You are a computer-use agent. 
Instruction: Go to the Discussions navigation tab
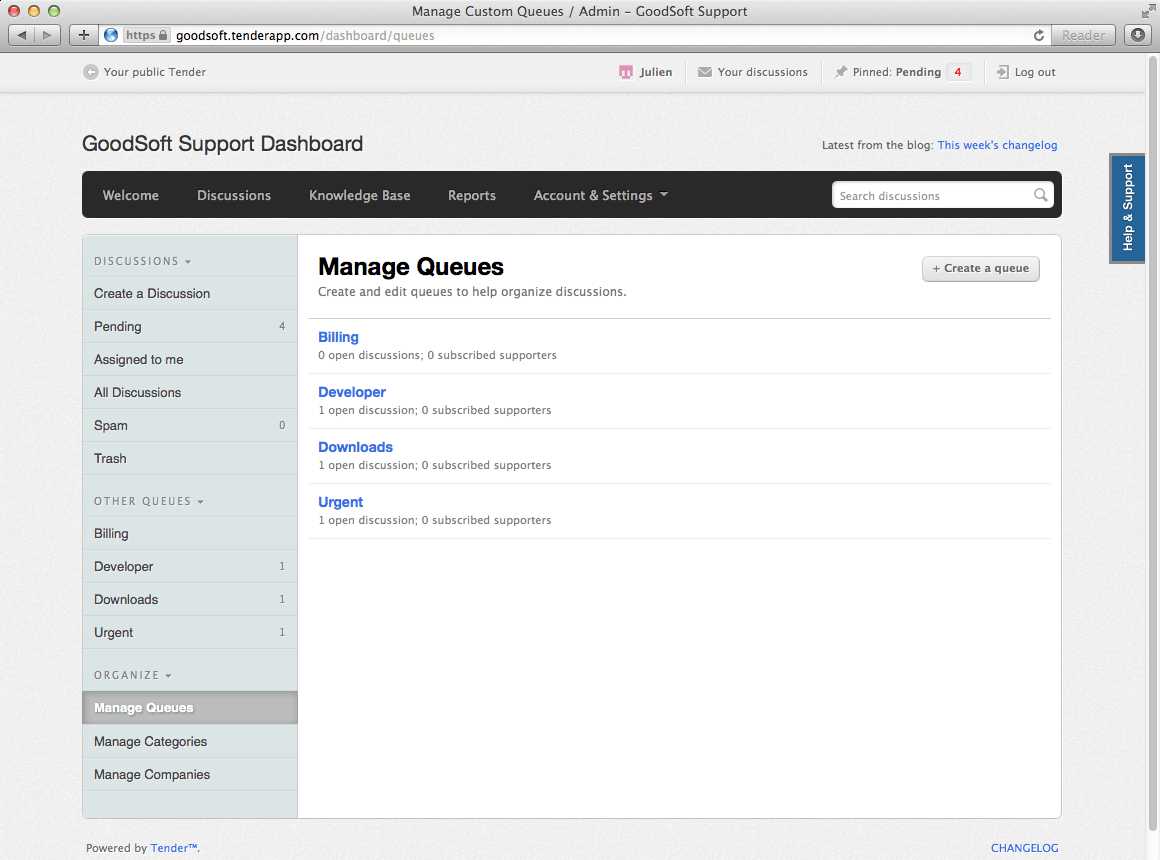234,195
